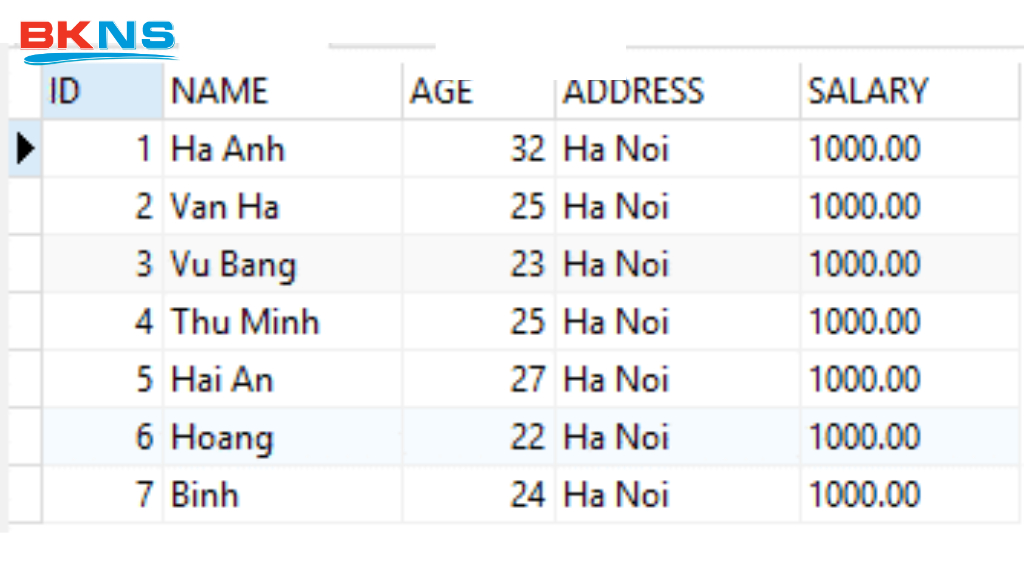The image size is (1024, 576).
Task: Click the BKNS logo
Action: pos(98,40)
